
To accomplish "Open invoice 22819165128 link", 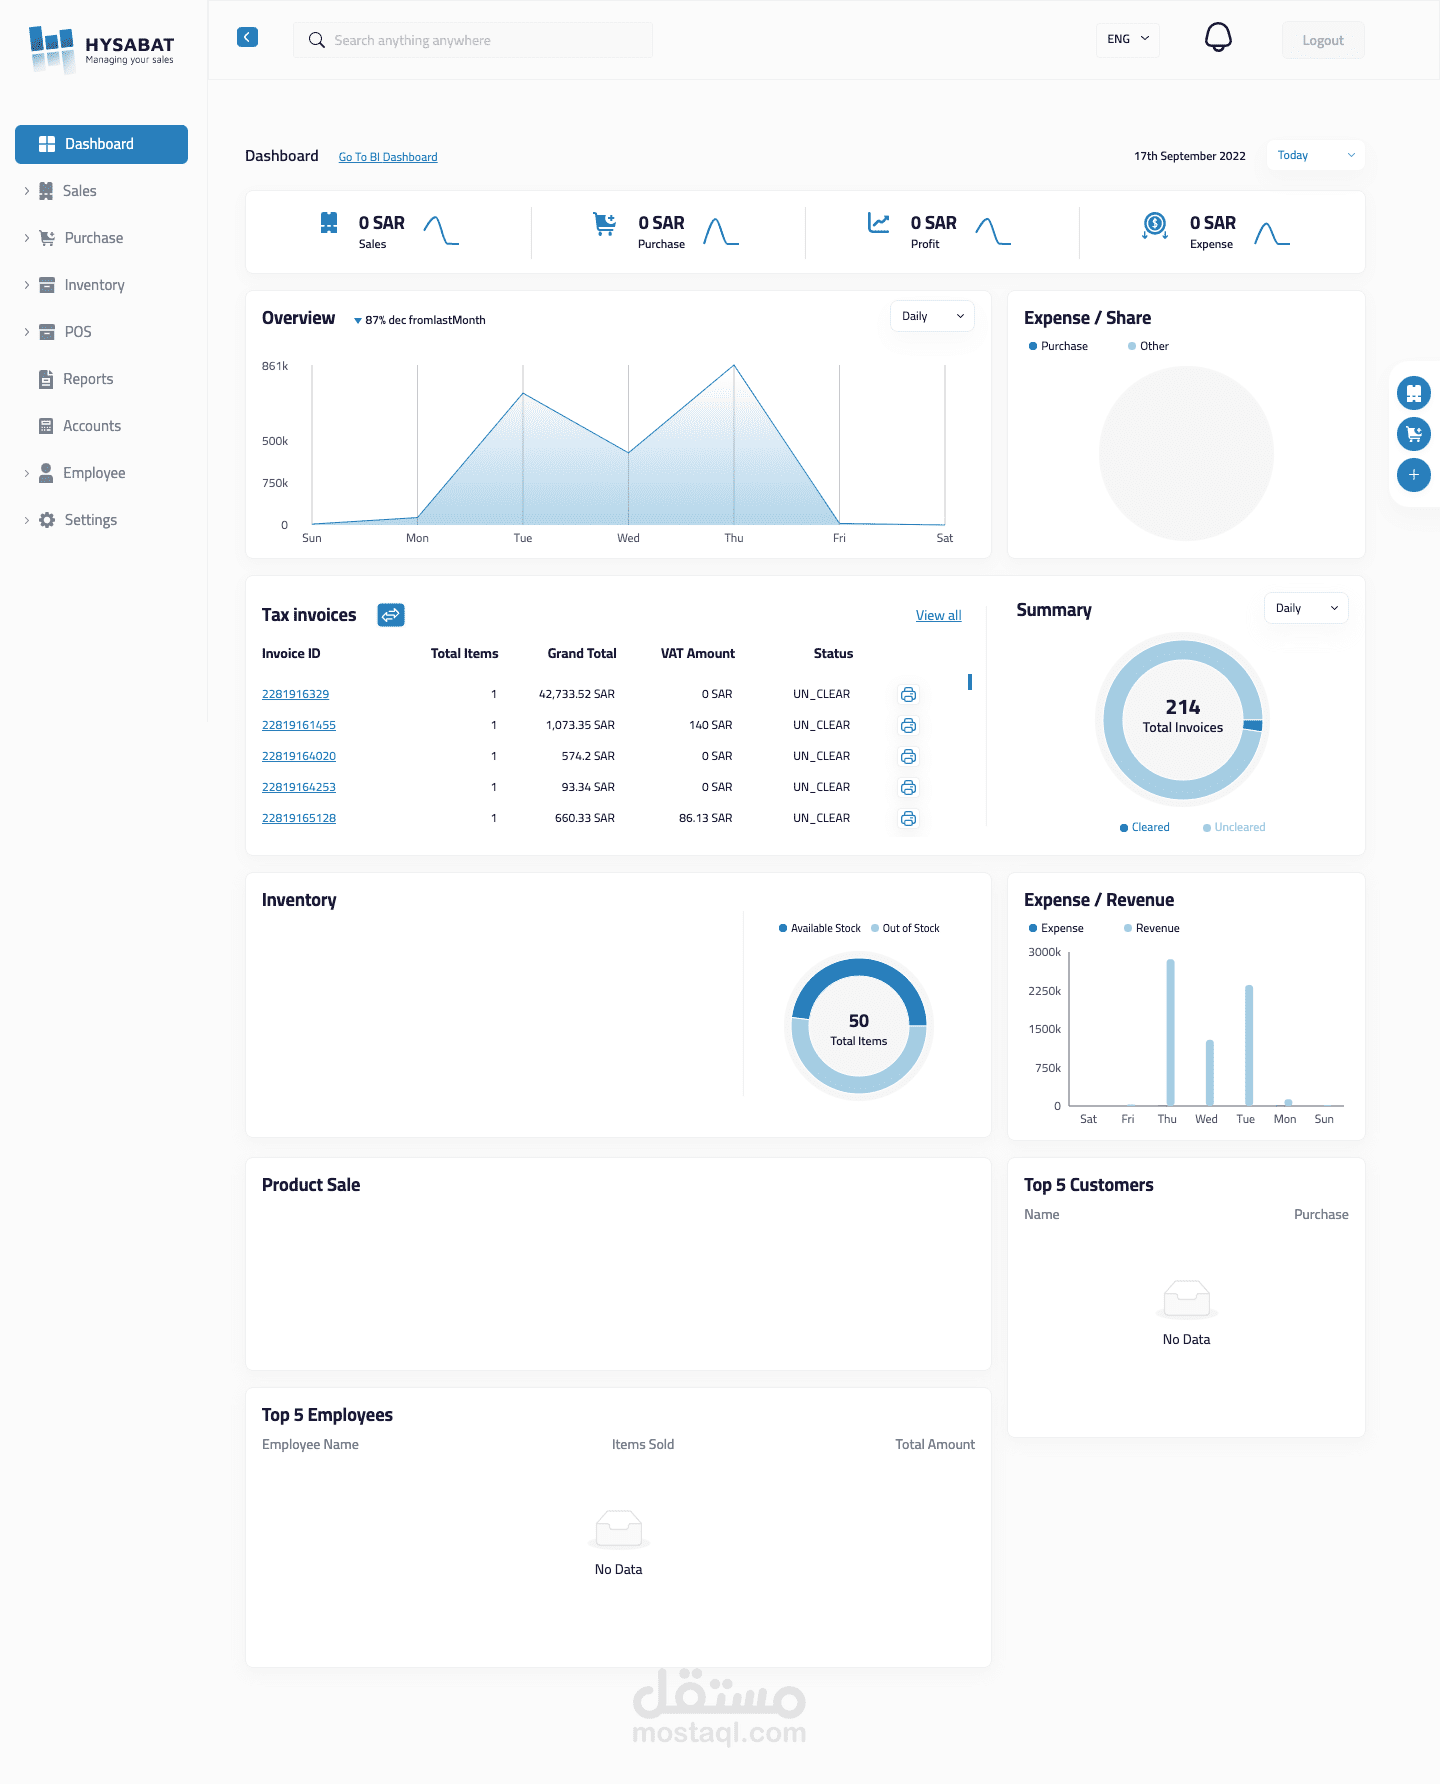I will click(299, 818).
